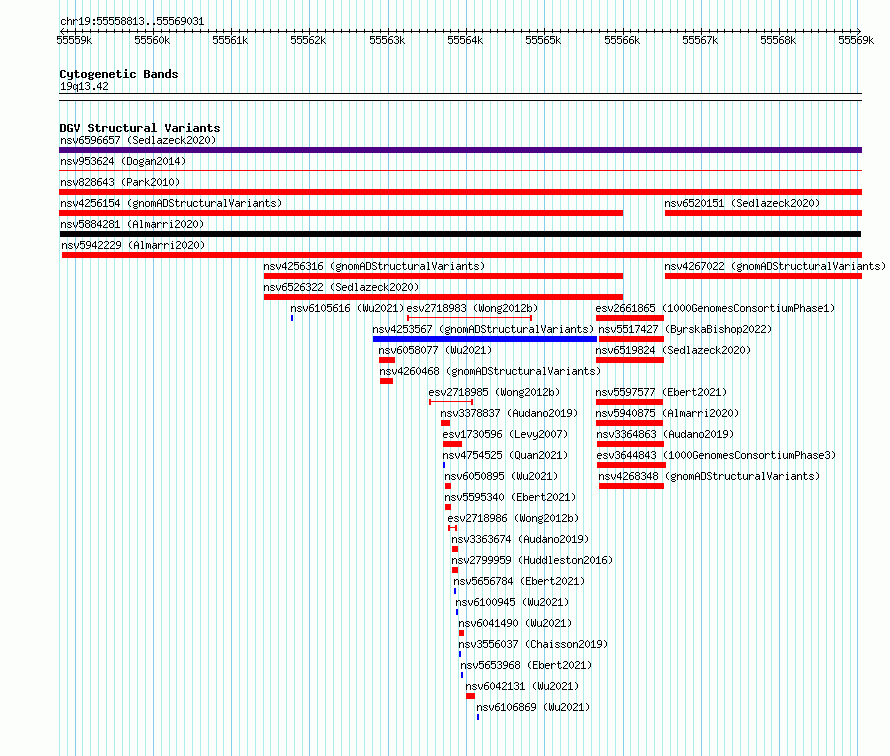
Task: Select nsv4268348 (gnomADStructuralVariants) label
Action: (710, 476)
